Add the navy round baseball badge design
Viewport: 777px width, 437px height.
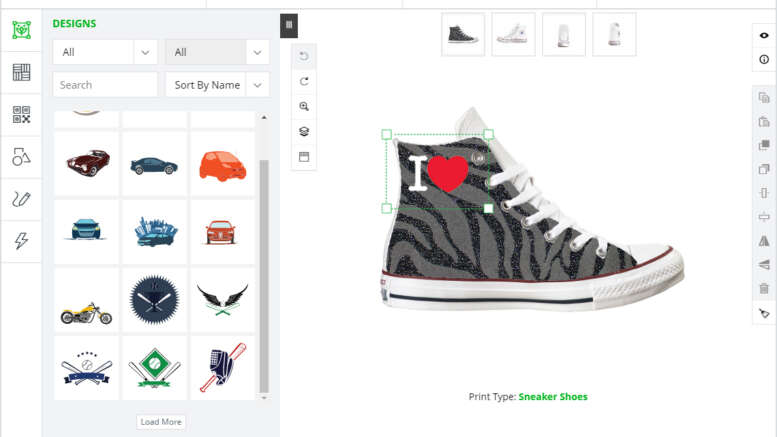155,300
